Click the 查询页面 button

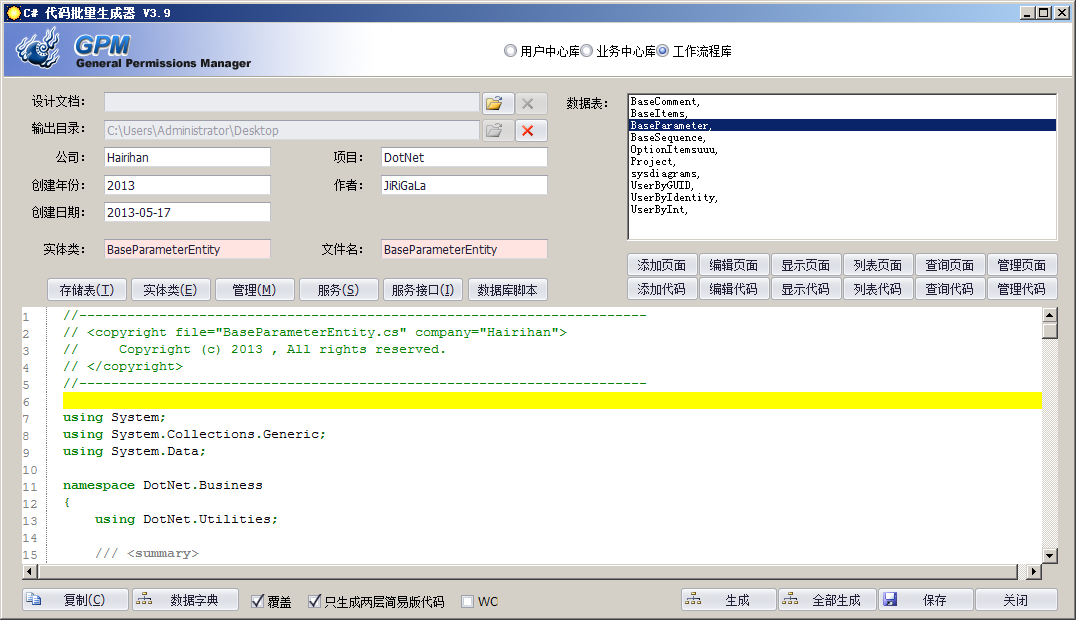[950, 265]
